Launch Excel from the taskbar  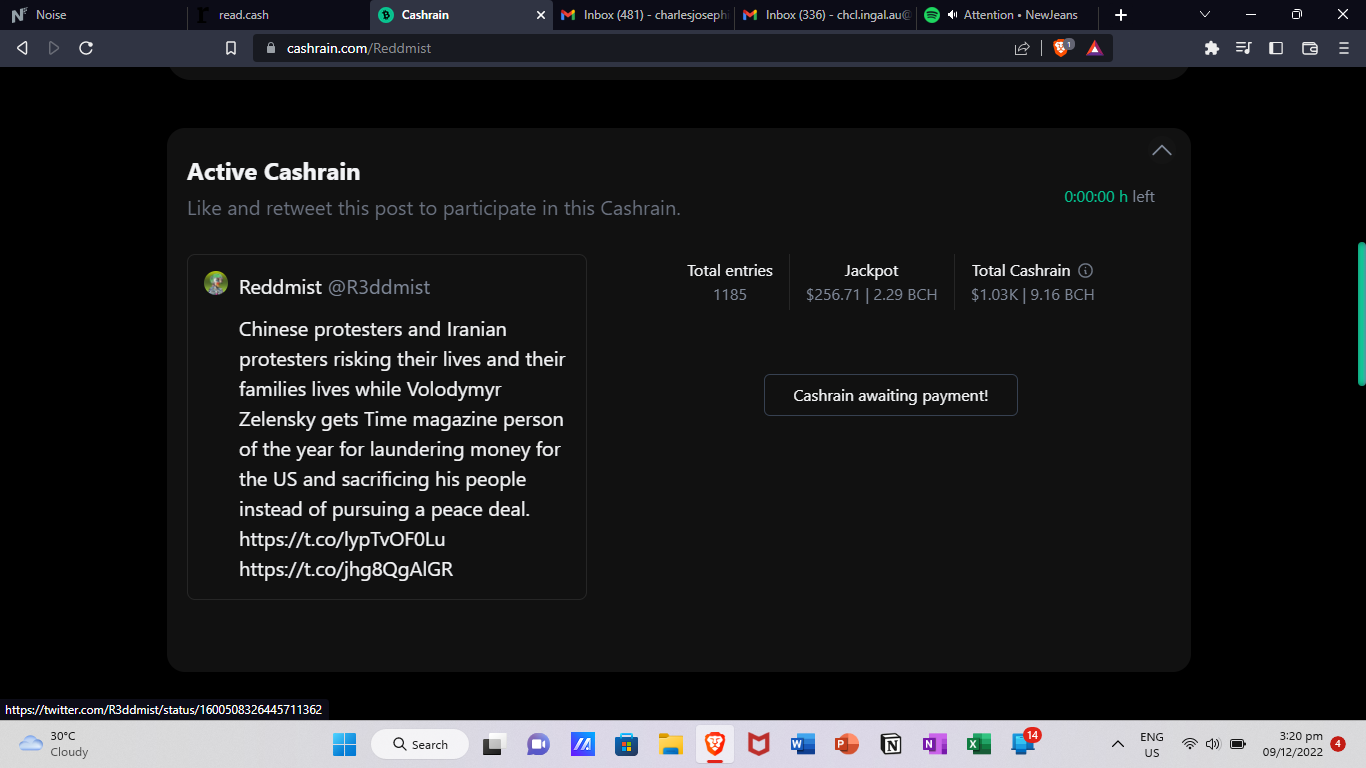pyautogui.click(x=979, y=744)
